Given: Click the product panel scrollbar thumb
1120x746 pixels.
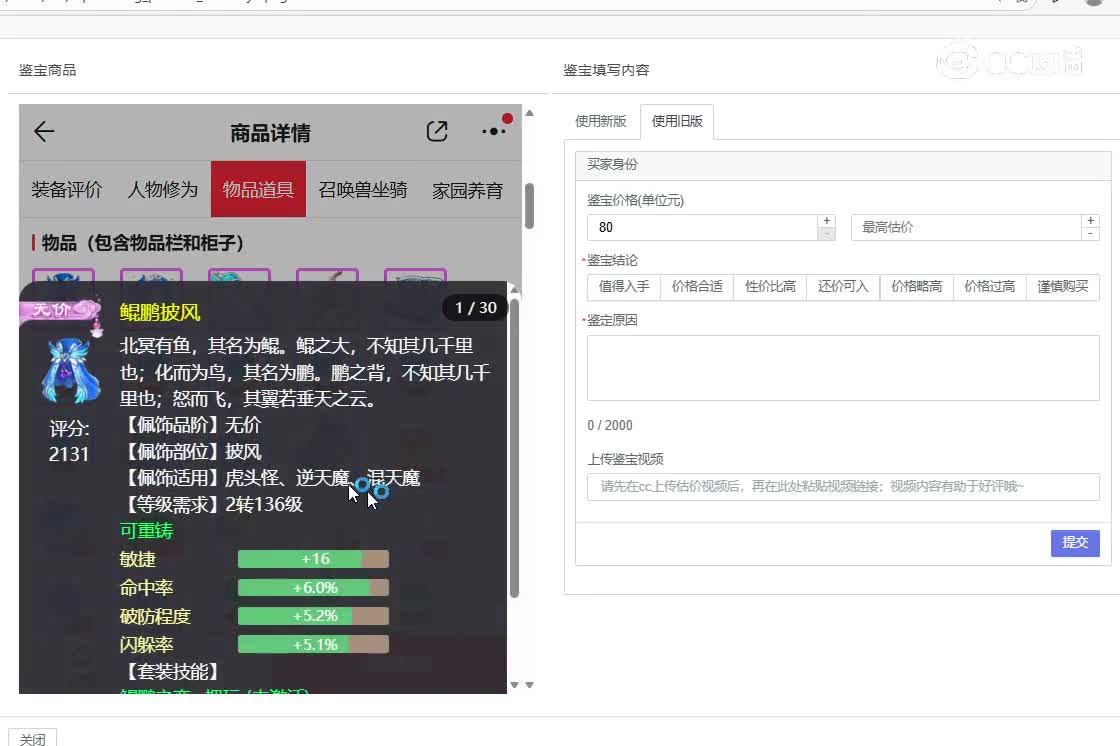Looking at the screenshot, I should (x=529, y=206).
